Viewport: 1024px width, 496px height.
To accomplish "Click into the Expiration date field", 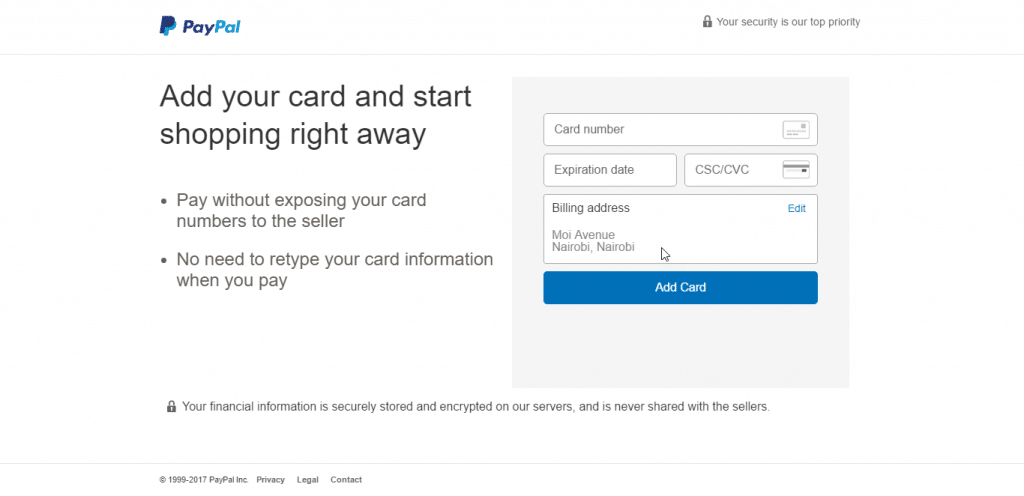I will coord(609,170).
